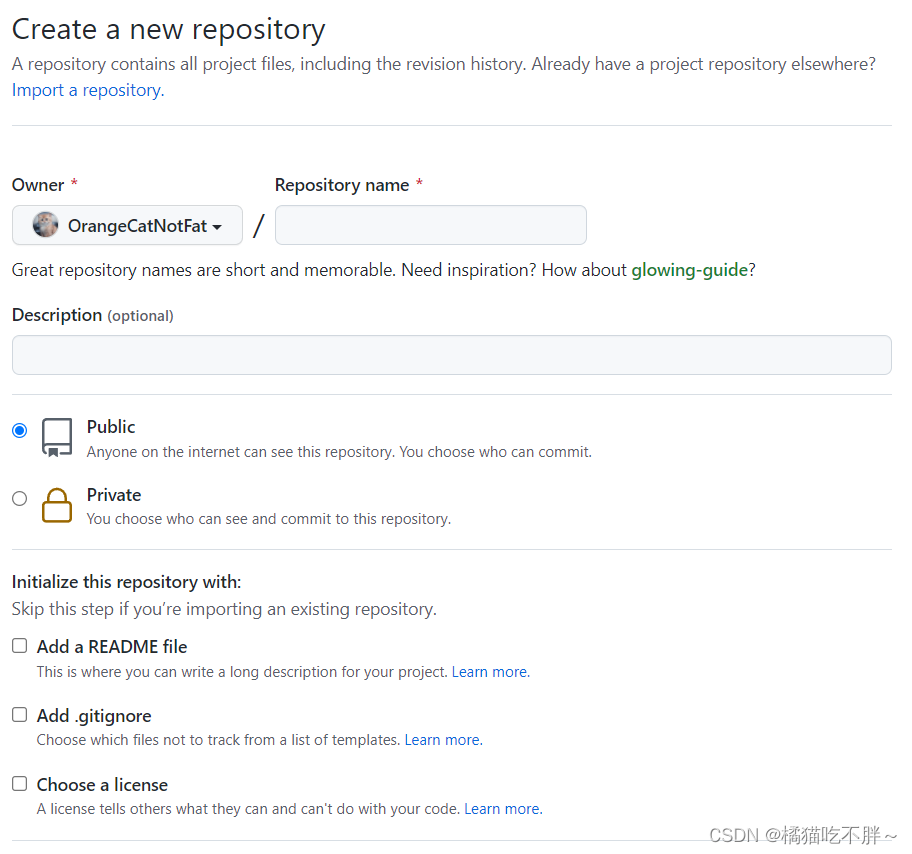Click the Owner label
The width and height of the screenshot is (912, 854).
[38, 185]
